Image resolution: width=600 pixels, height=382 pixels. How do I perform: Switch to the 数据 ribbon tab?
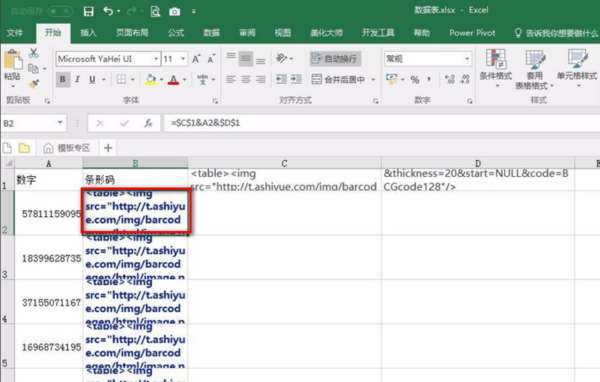[211, 33]
